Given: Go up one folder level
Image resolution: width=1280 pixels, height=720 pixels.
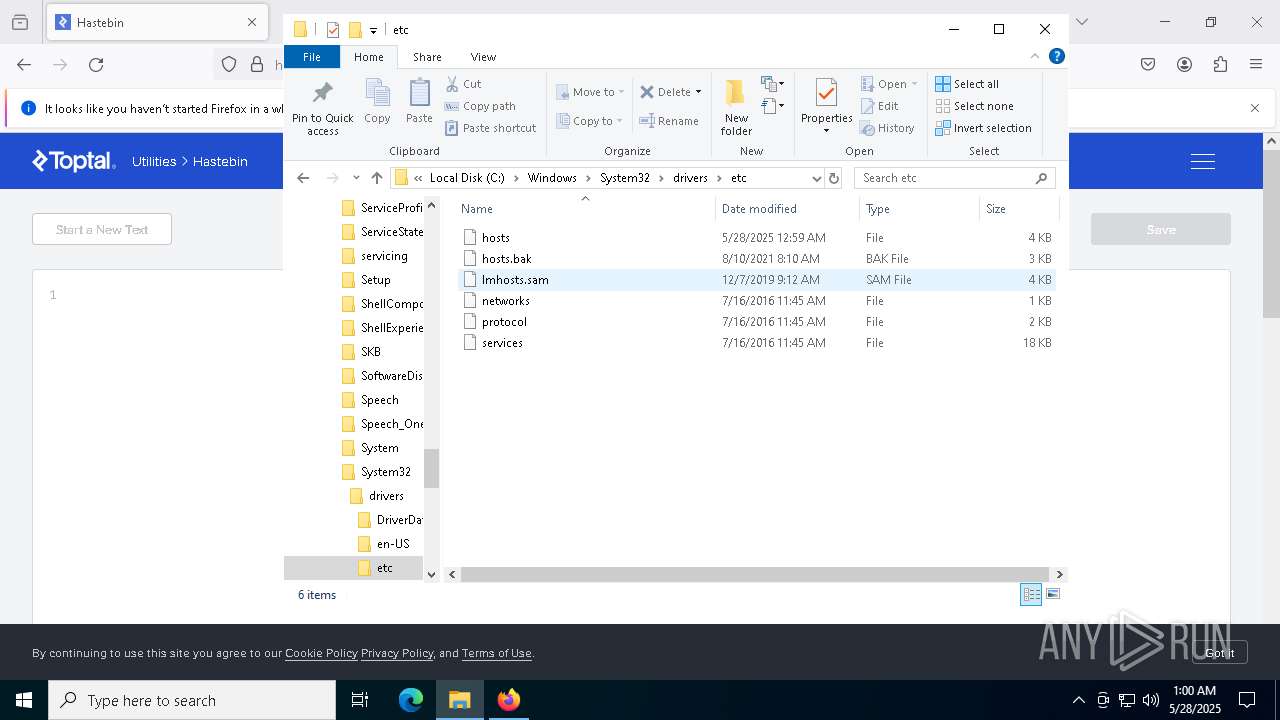Looking at the screenshot, I should pos(377,178).
